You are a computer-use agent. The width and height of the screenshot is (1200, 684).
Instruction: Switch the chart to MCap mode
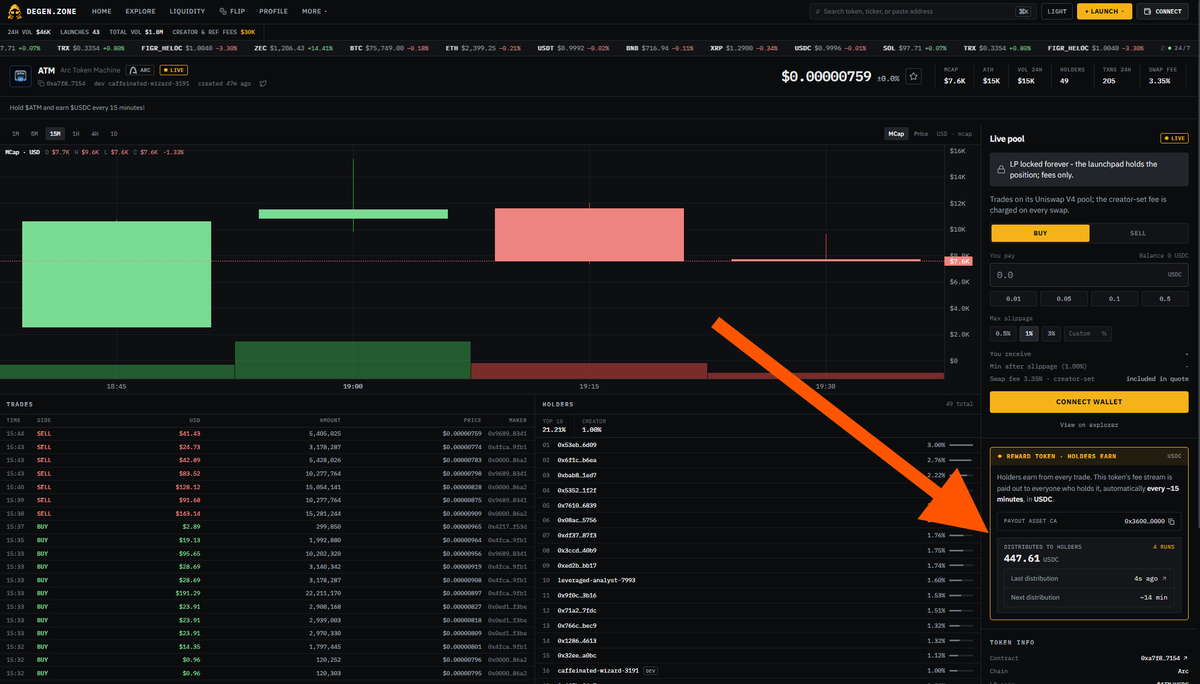coord(897,133)
